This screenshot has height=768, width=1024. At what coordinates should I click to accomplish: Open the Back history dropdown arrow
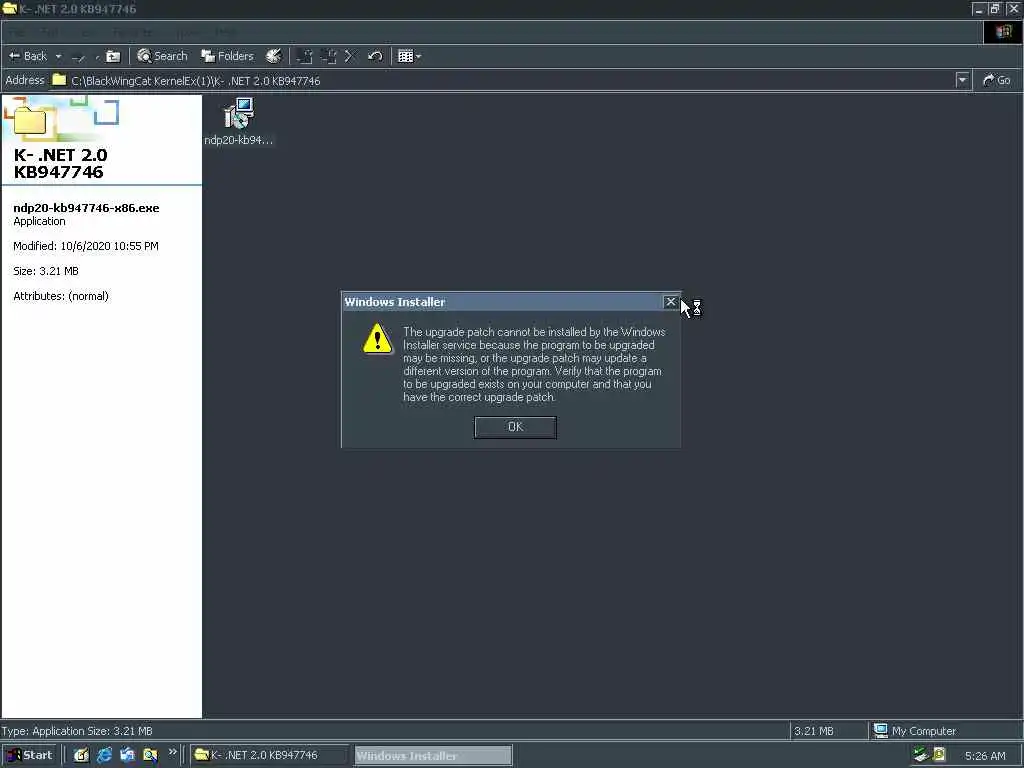[58, 56]
